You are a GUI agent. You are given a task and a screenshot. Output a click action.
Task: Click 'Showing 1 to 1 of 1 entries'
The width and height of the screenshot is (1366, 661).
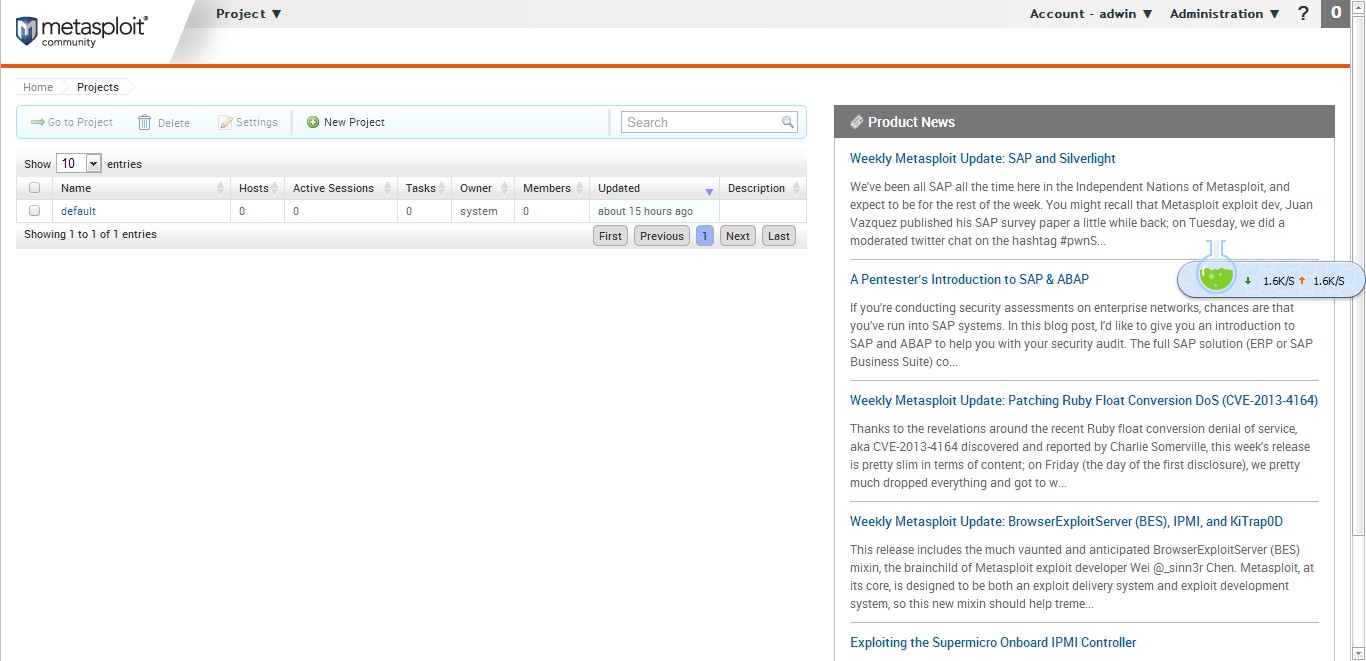pos(90,234)
